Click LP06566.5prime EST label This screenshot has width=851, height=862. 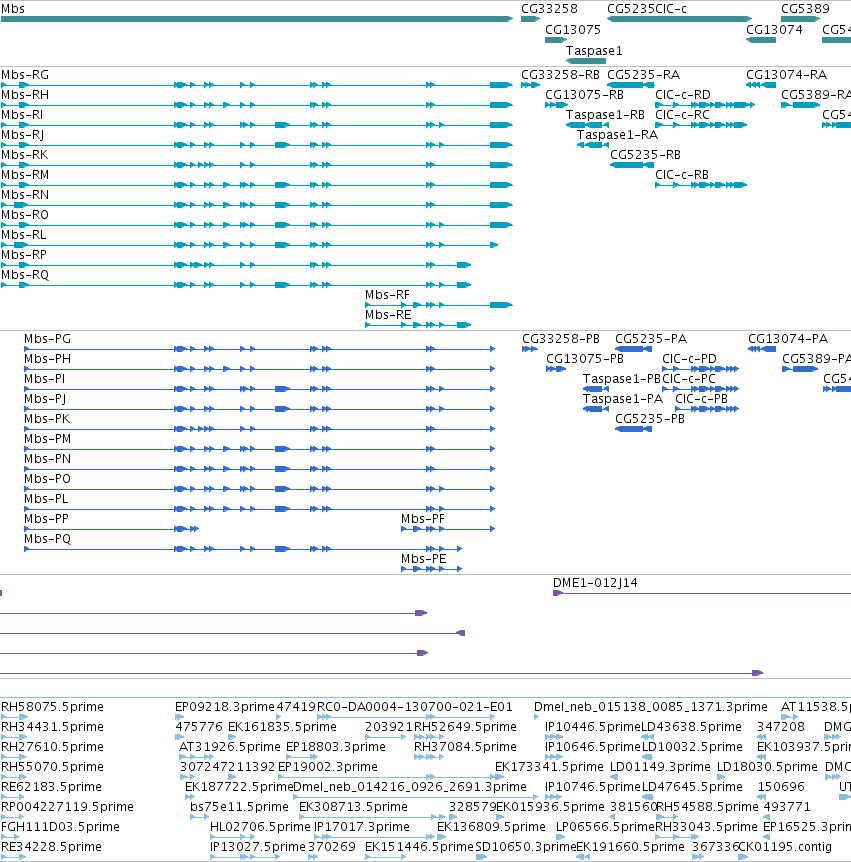click(605, 827)
